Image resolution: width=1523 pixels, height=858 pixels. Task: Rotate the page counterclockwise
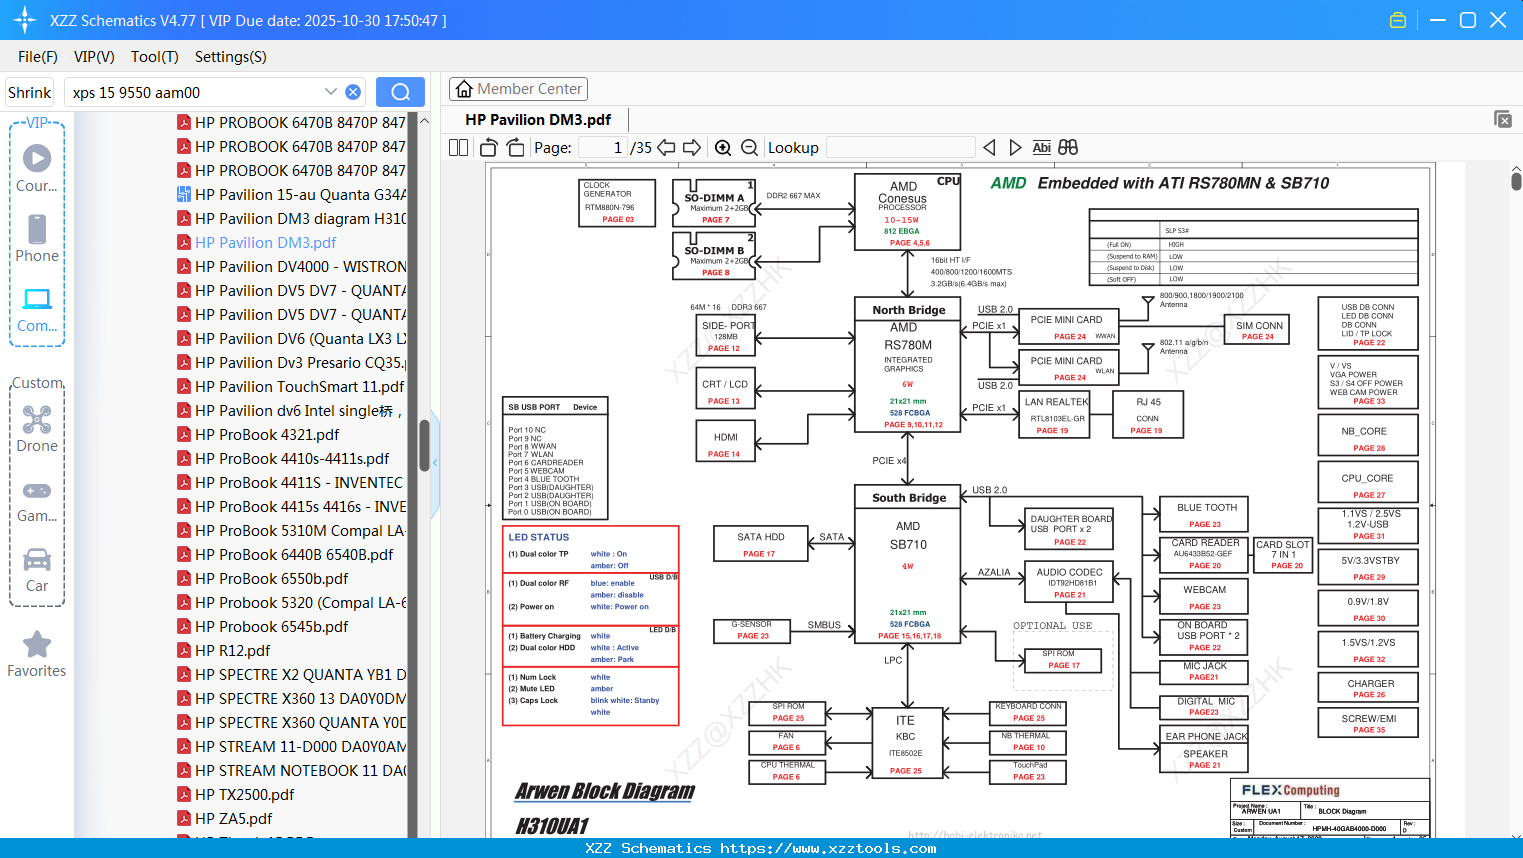pyautogui.click(x=489, y=147)
